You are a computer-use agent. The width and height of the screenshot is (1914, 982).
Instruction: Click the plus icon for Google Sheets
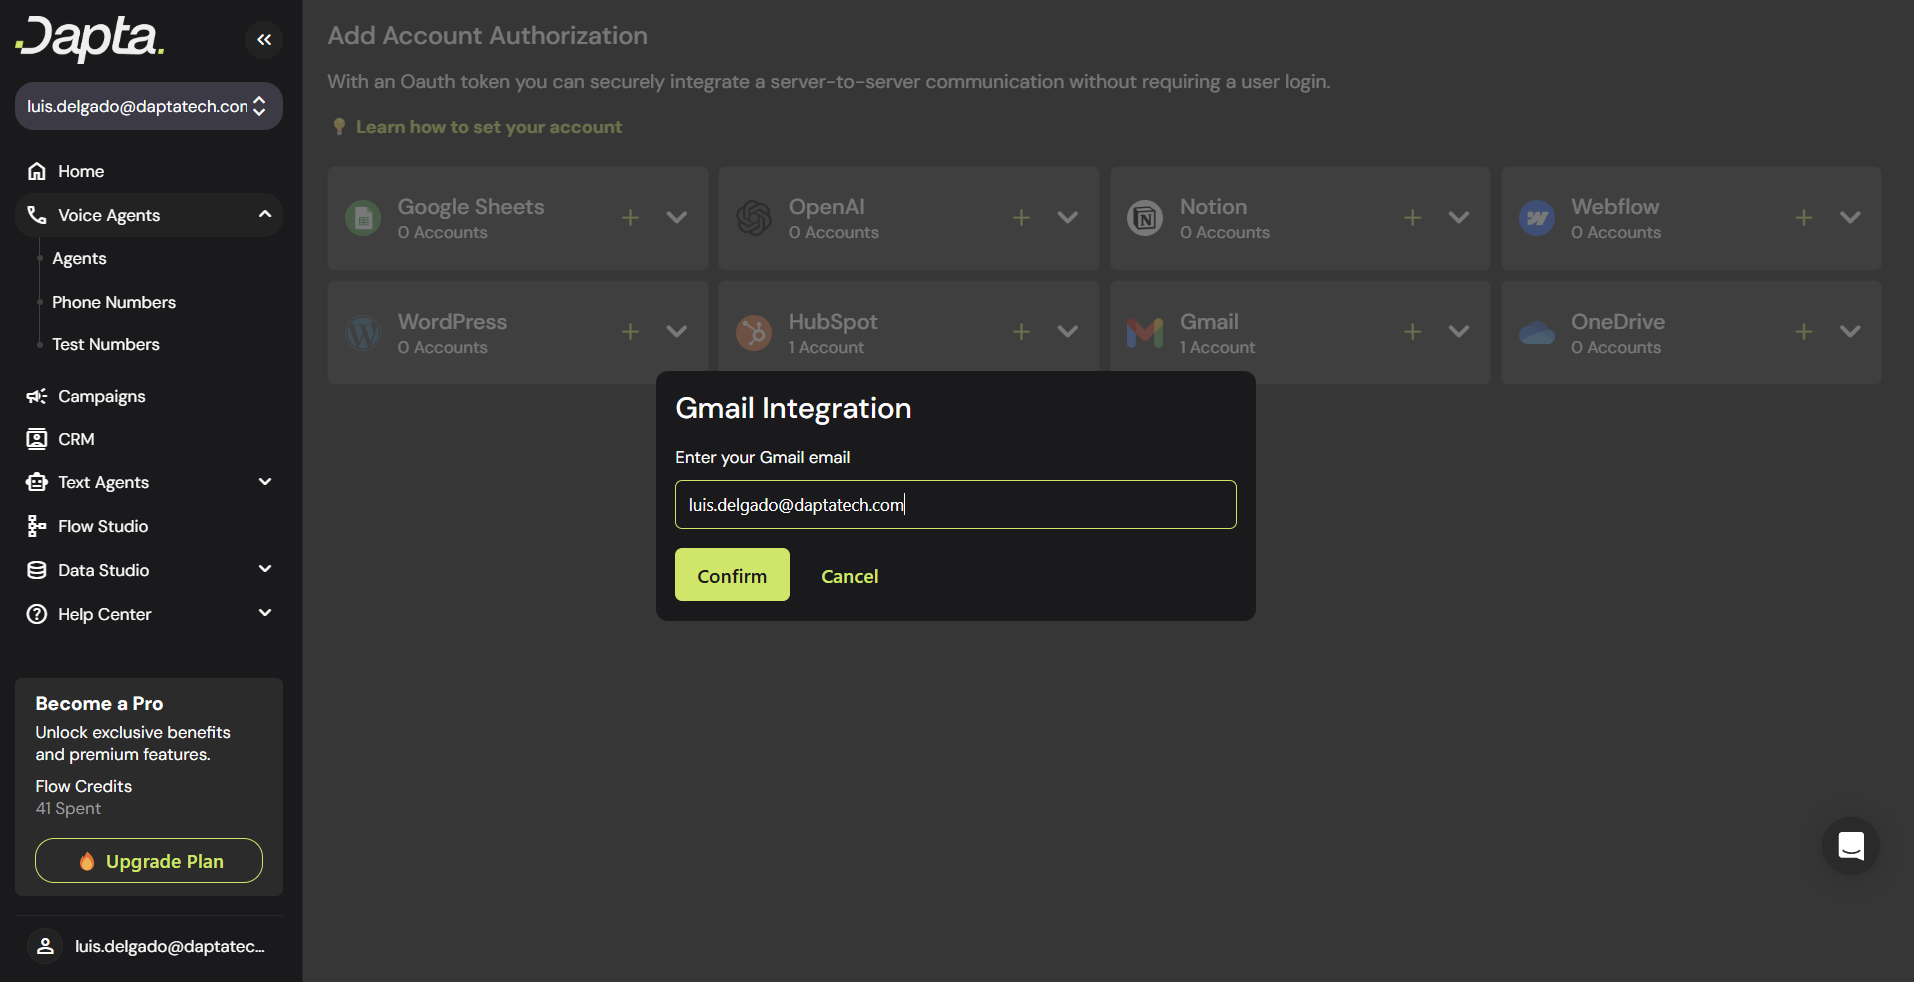[x=630, y=218]
